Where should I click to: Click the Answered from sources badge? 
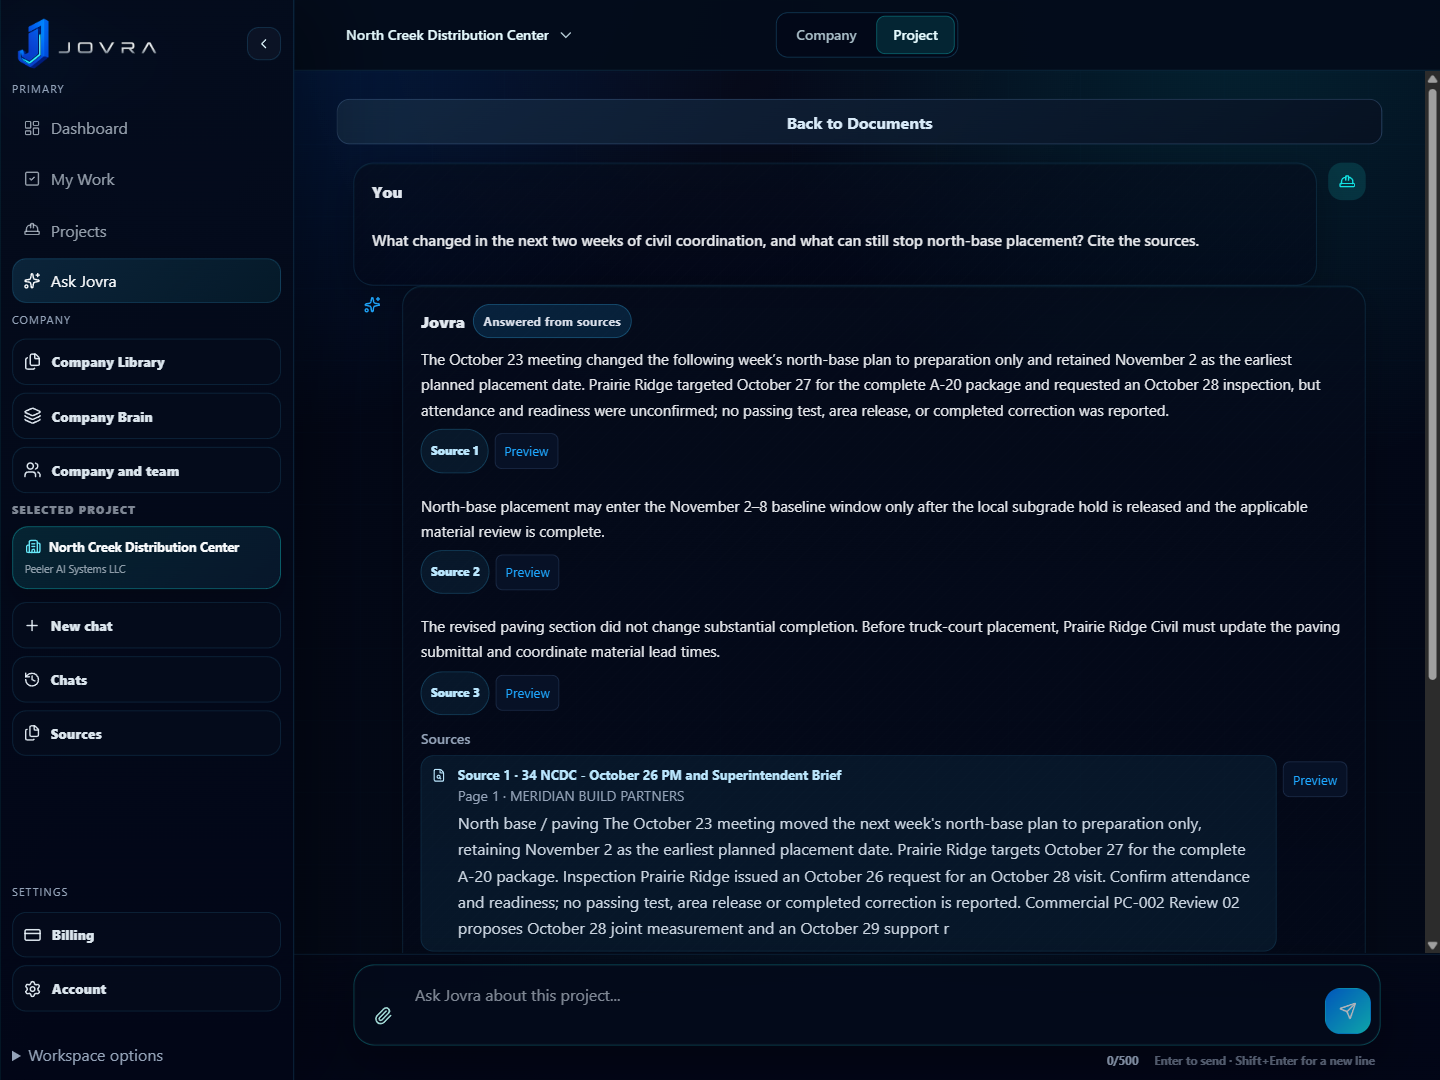coord(552,321)
